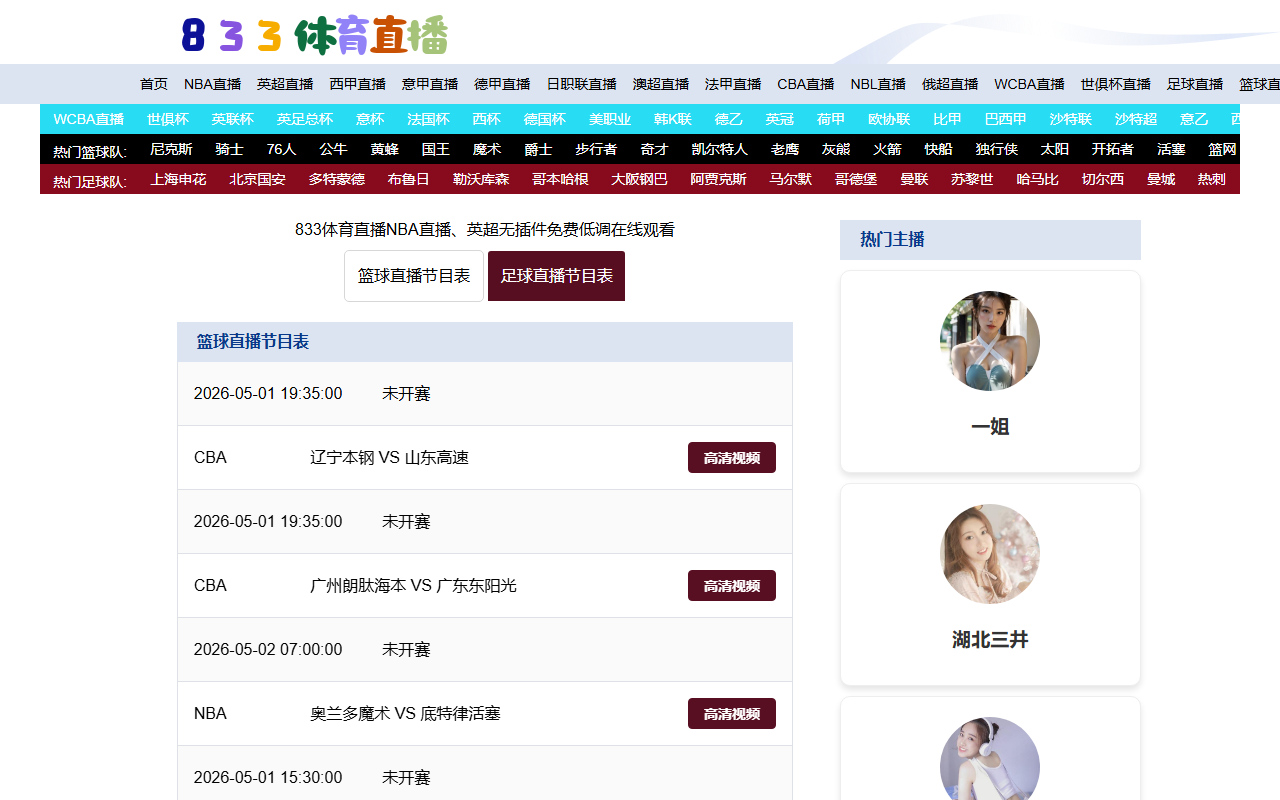
Task: Go to CBA直播 in top navigation
Action: (806, 84)
